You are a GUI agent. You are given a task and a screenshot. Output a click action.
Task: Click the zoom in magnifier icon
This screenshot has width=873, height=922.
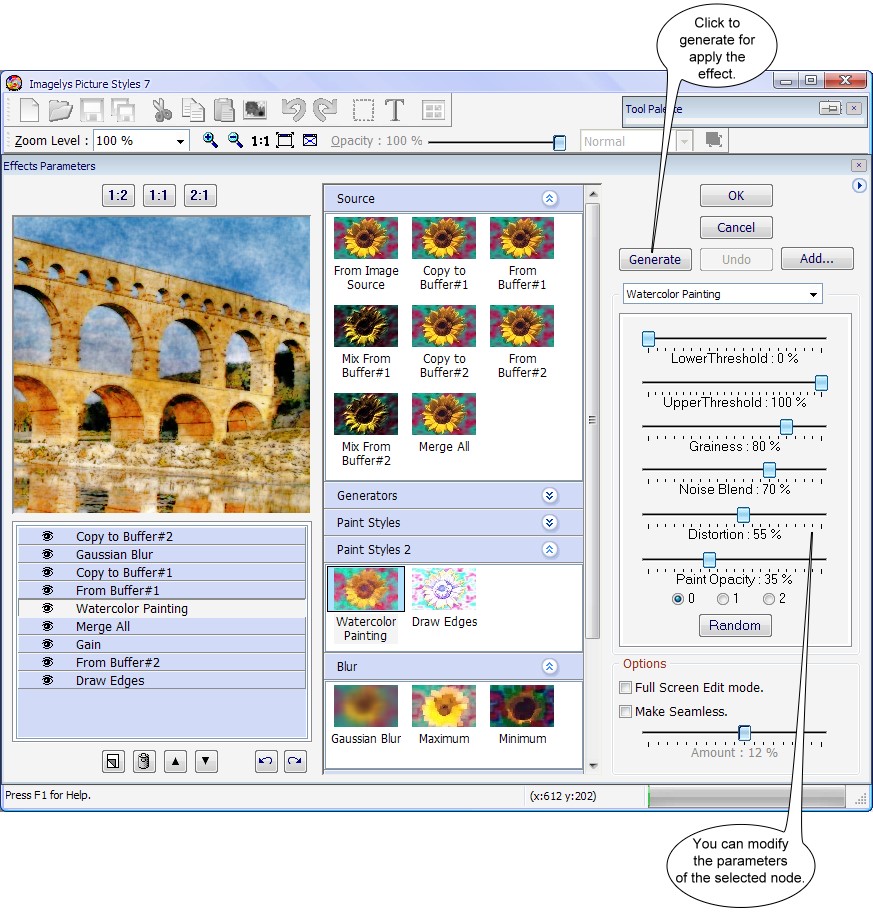pyautogui.click(x=210, y=141)
